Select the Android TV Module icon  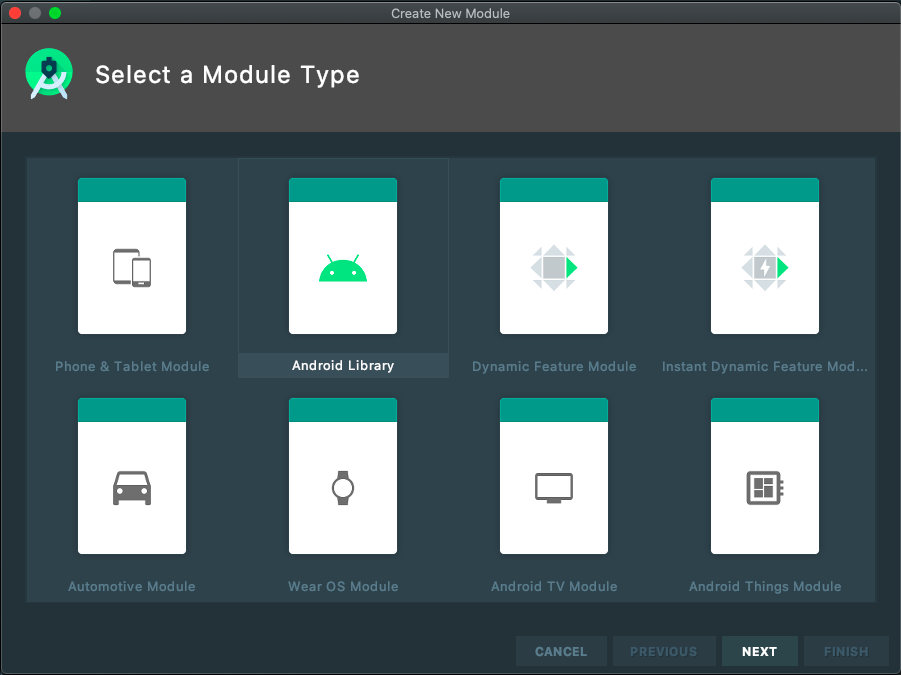[x=554, y=487]
